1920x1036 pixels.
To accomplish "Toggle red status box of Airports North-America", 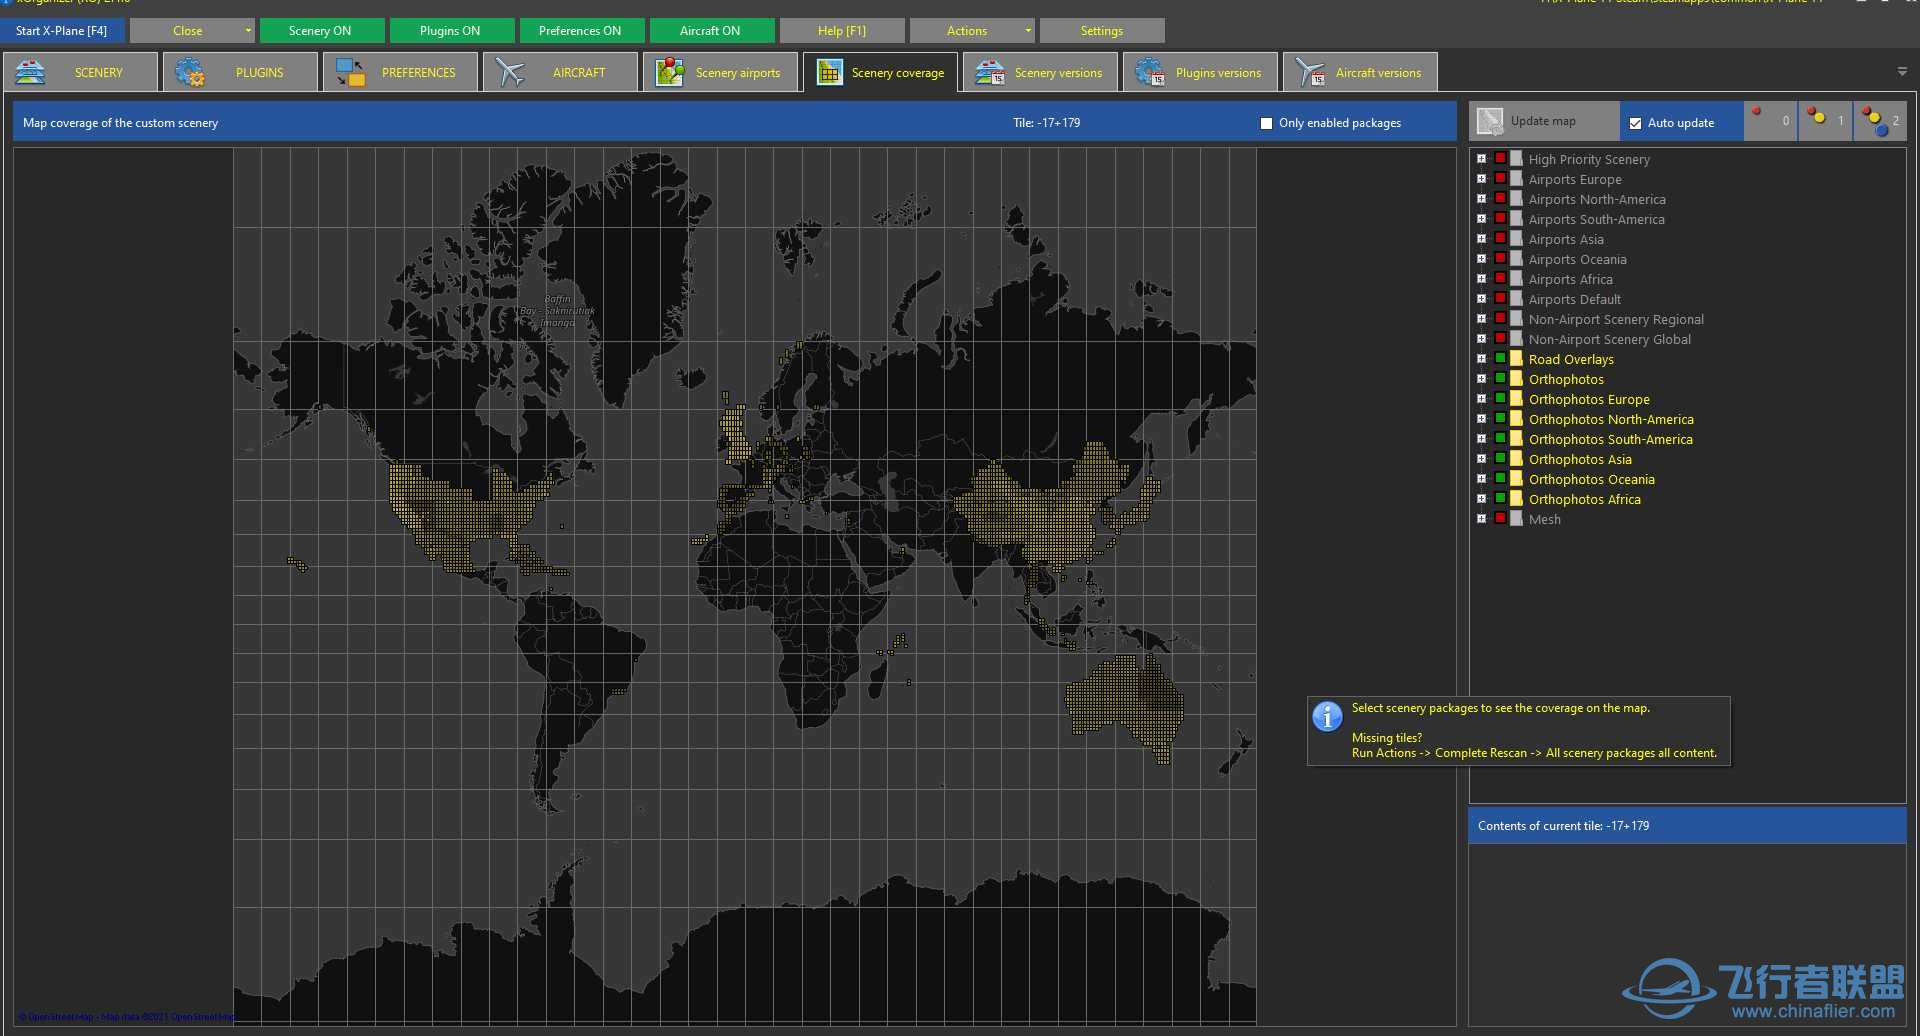I will 1500,198.
